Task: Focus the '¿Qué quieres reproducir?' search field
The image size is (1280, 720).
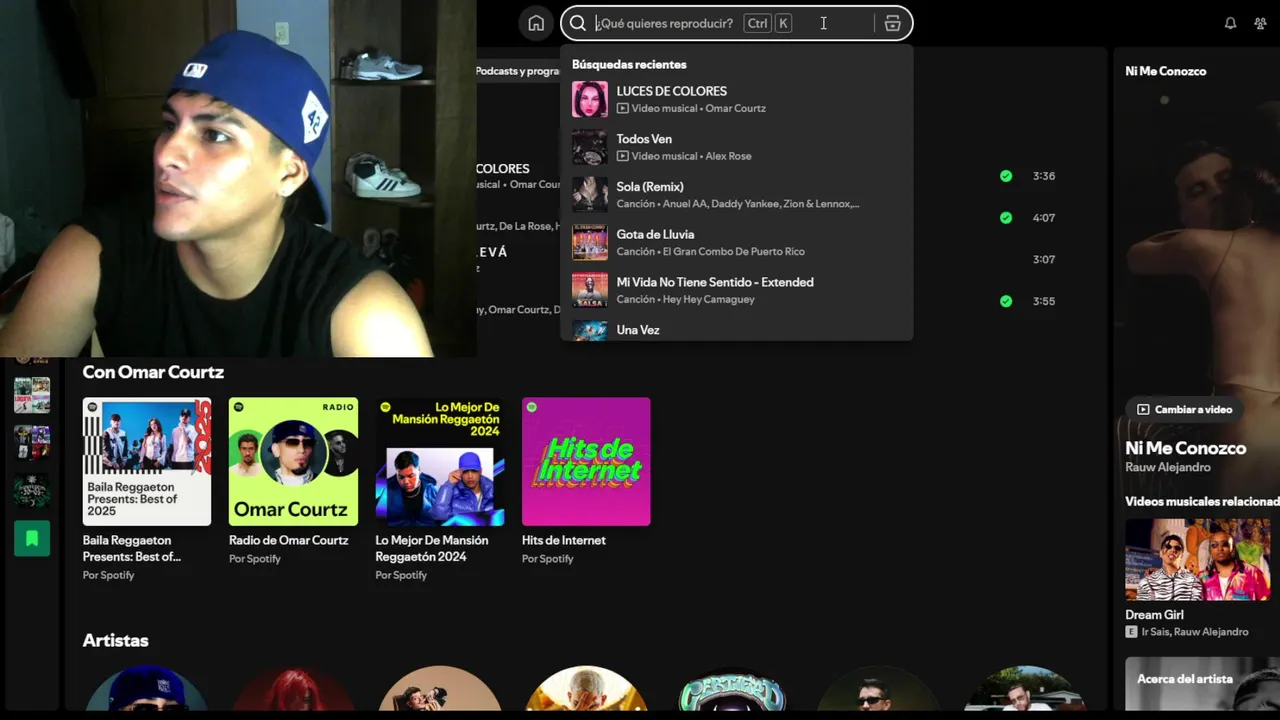Action: [736, 23]
